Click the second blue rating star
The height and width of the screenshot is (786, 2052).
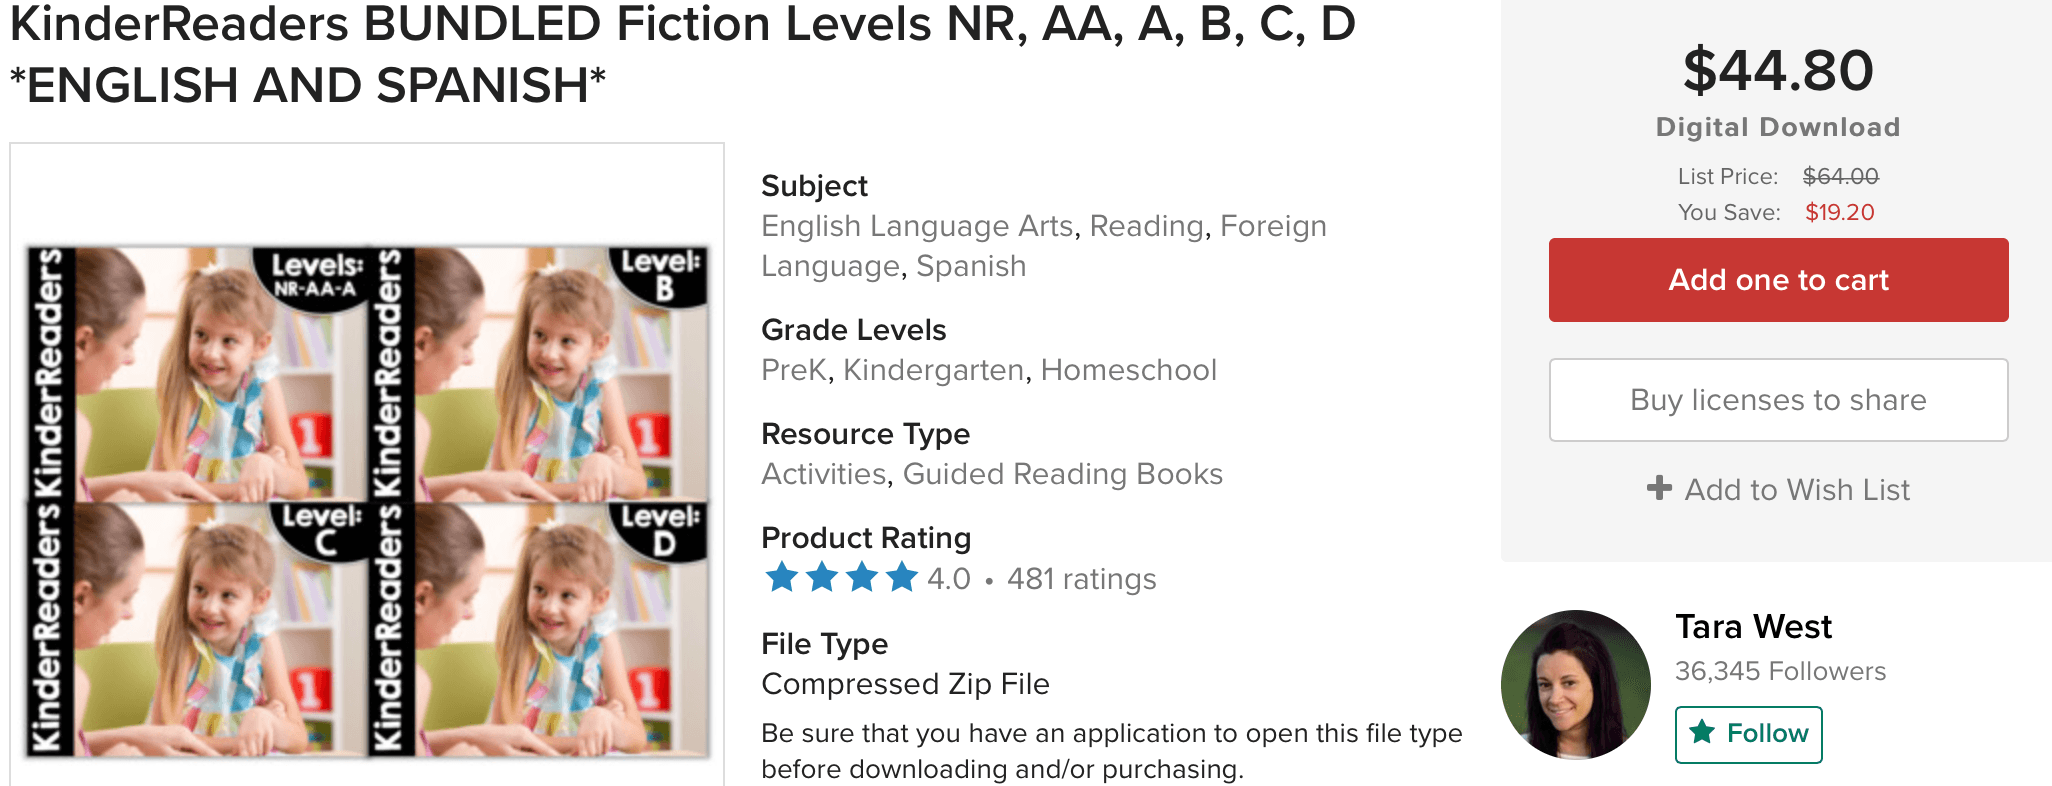pyautogui.click(x=821, y=577)
